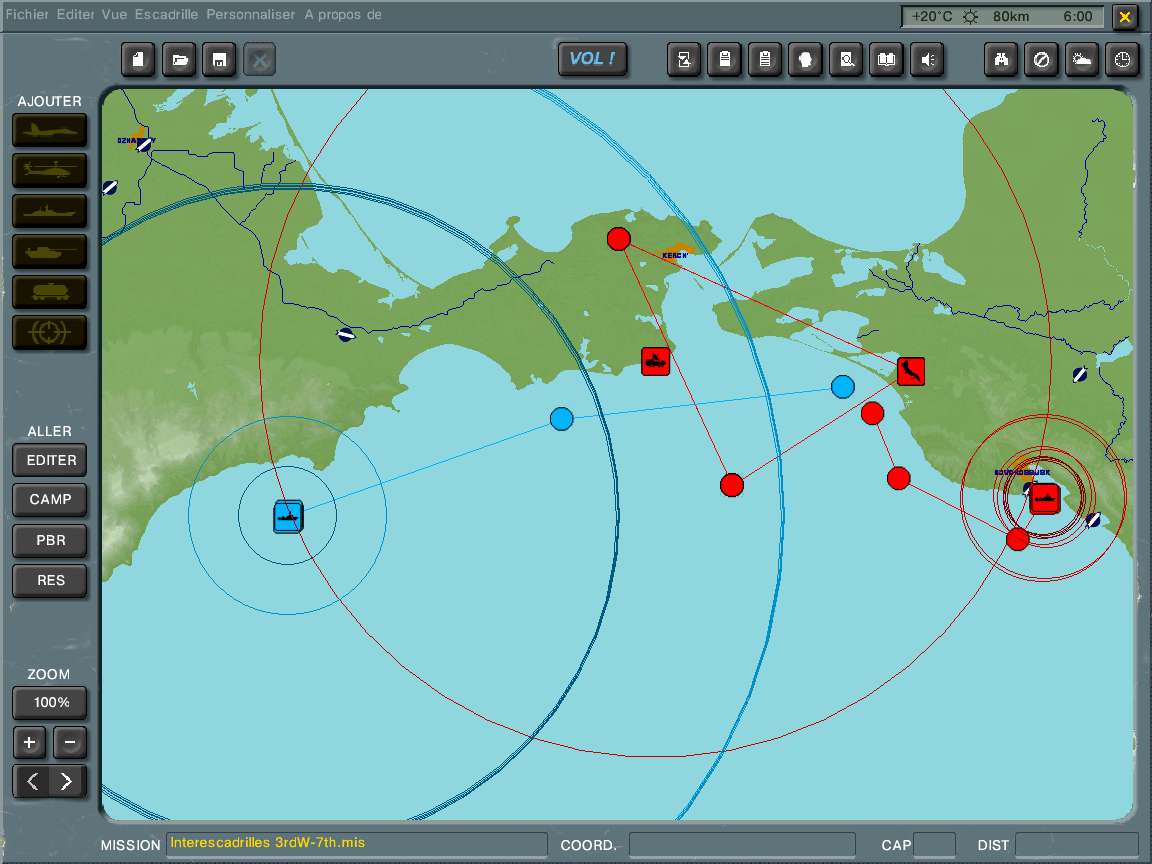Open the Personnaliser menu
Viewport: 1152px width, 864px height.
click(251, 15)
